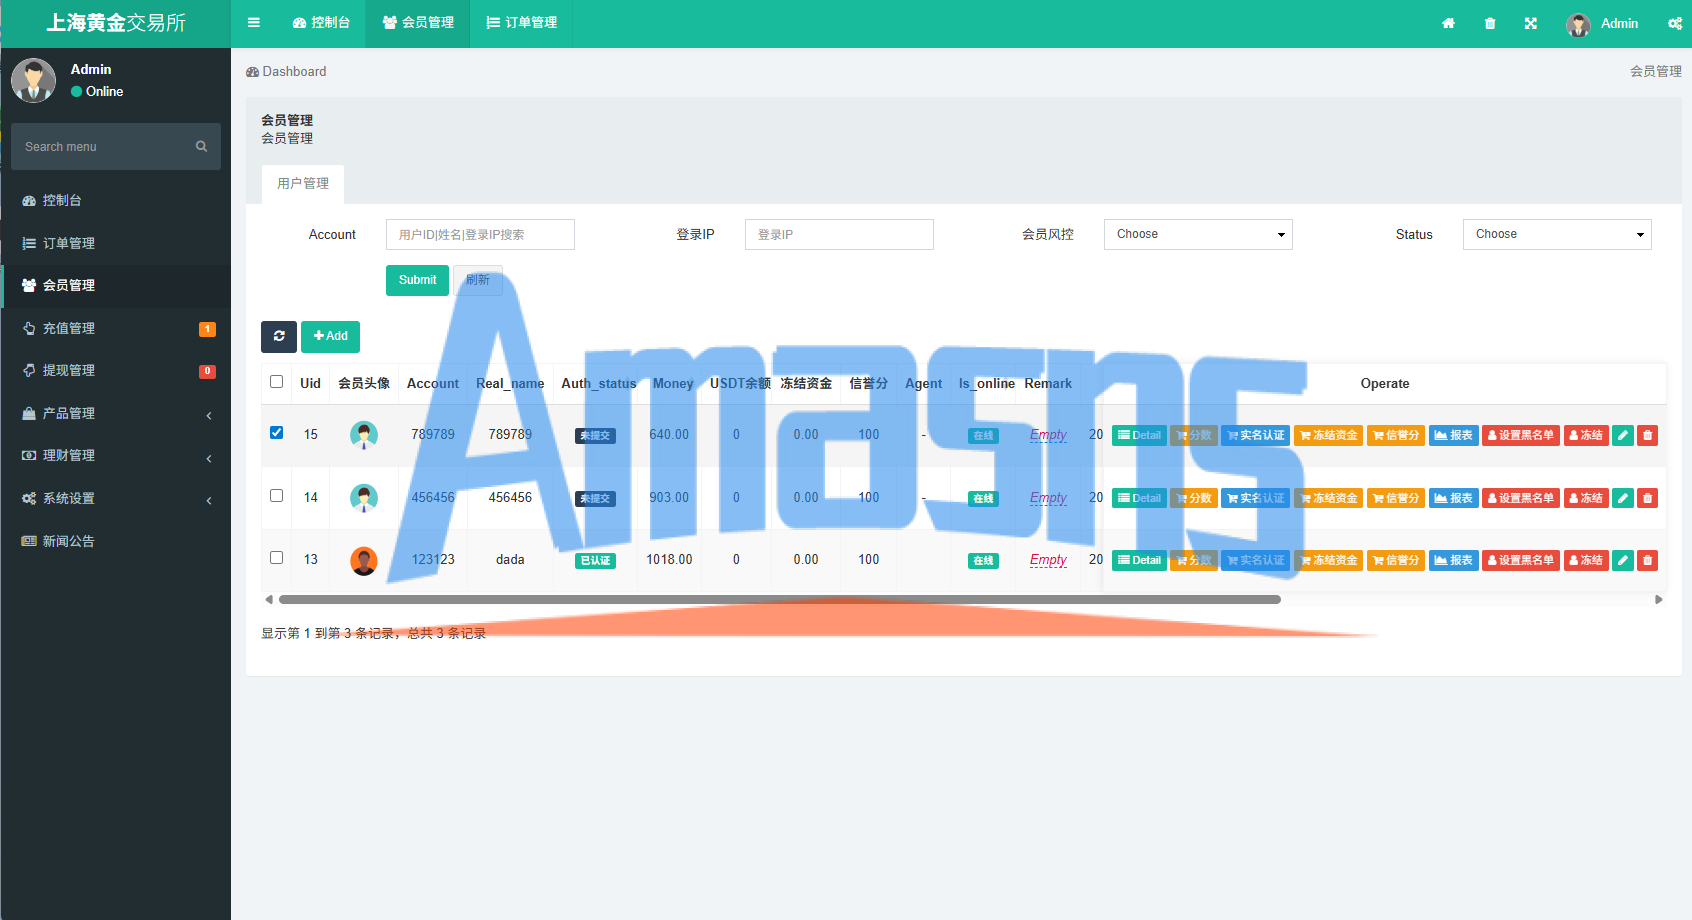Click 设置黑名单 button for Uid 15
This screenshot has height=920, width=1692.
(1521, 435)
